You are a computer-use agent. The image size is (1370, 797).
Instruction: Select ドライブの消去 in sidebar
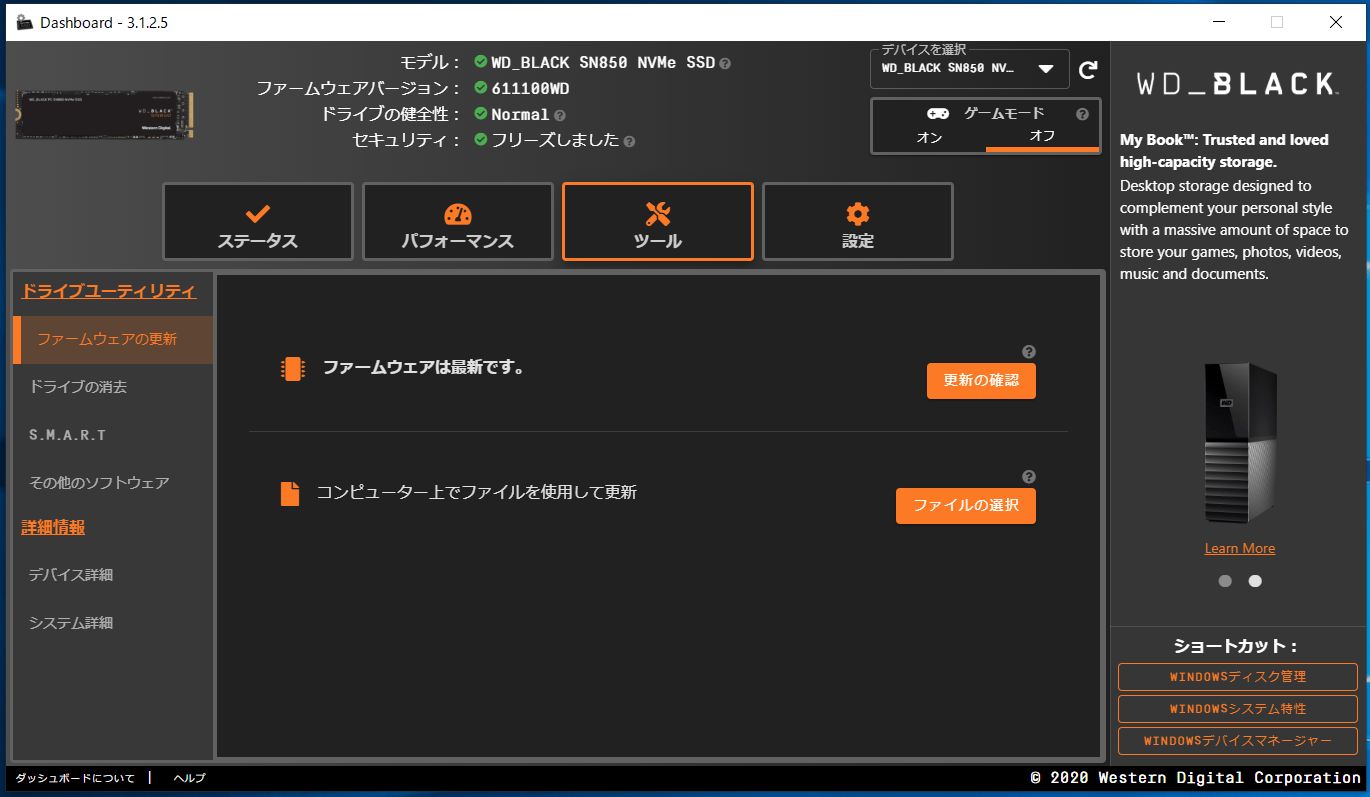pos(113,387)
